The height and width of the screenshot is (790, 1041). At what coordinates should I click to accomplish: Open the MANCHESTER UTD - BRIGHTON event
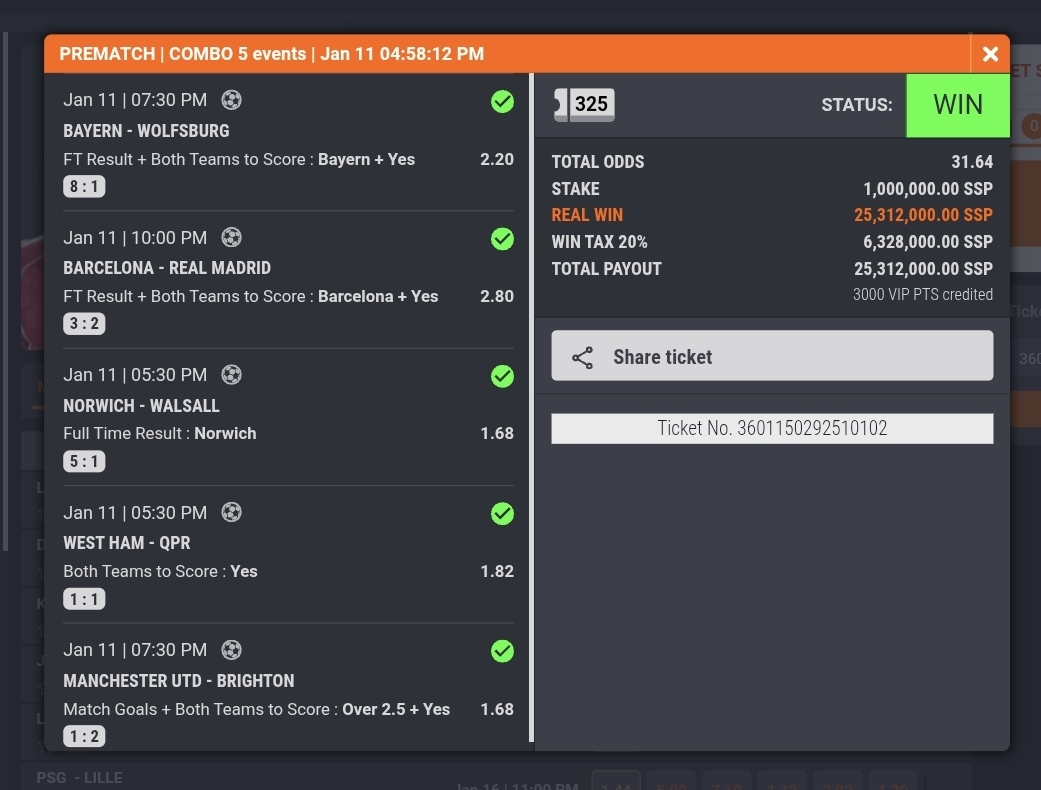[179, 681]
